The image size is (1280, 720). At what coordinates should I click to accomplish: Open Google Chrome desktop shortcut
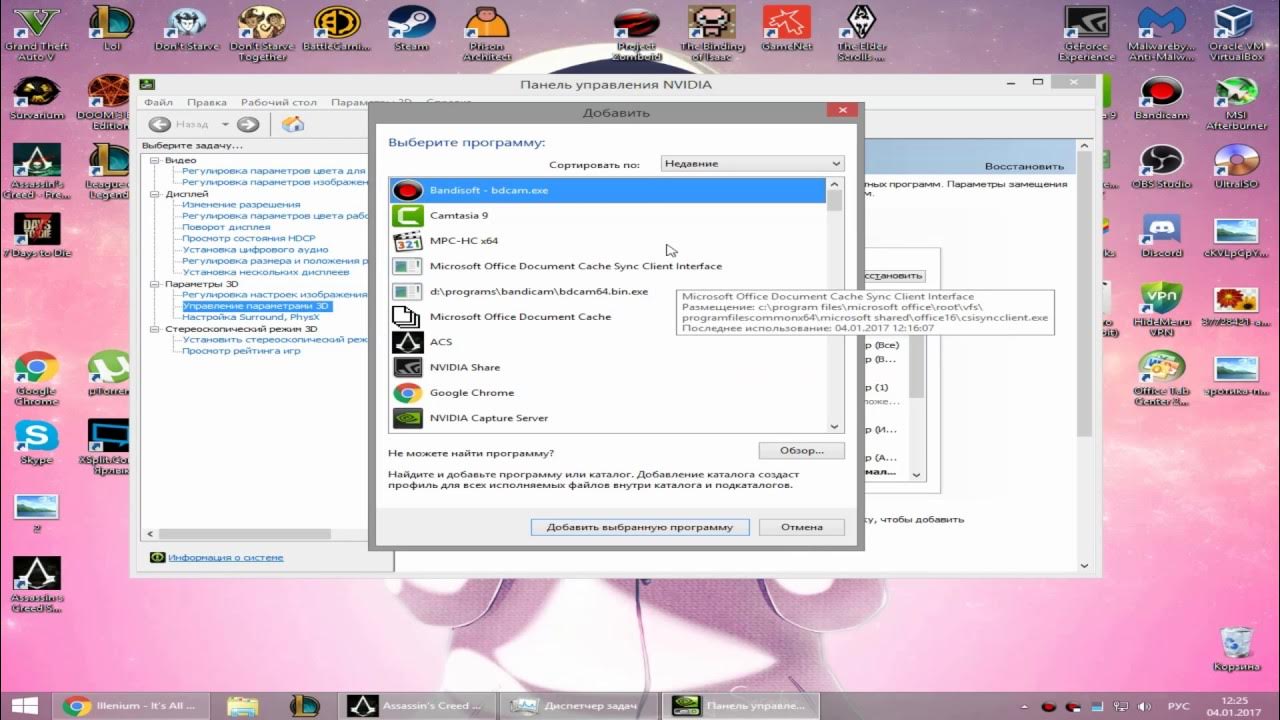(x=37, y=378)
